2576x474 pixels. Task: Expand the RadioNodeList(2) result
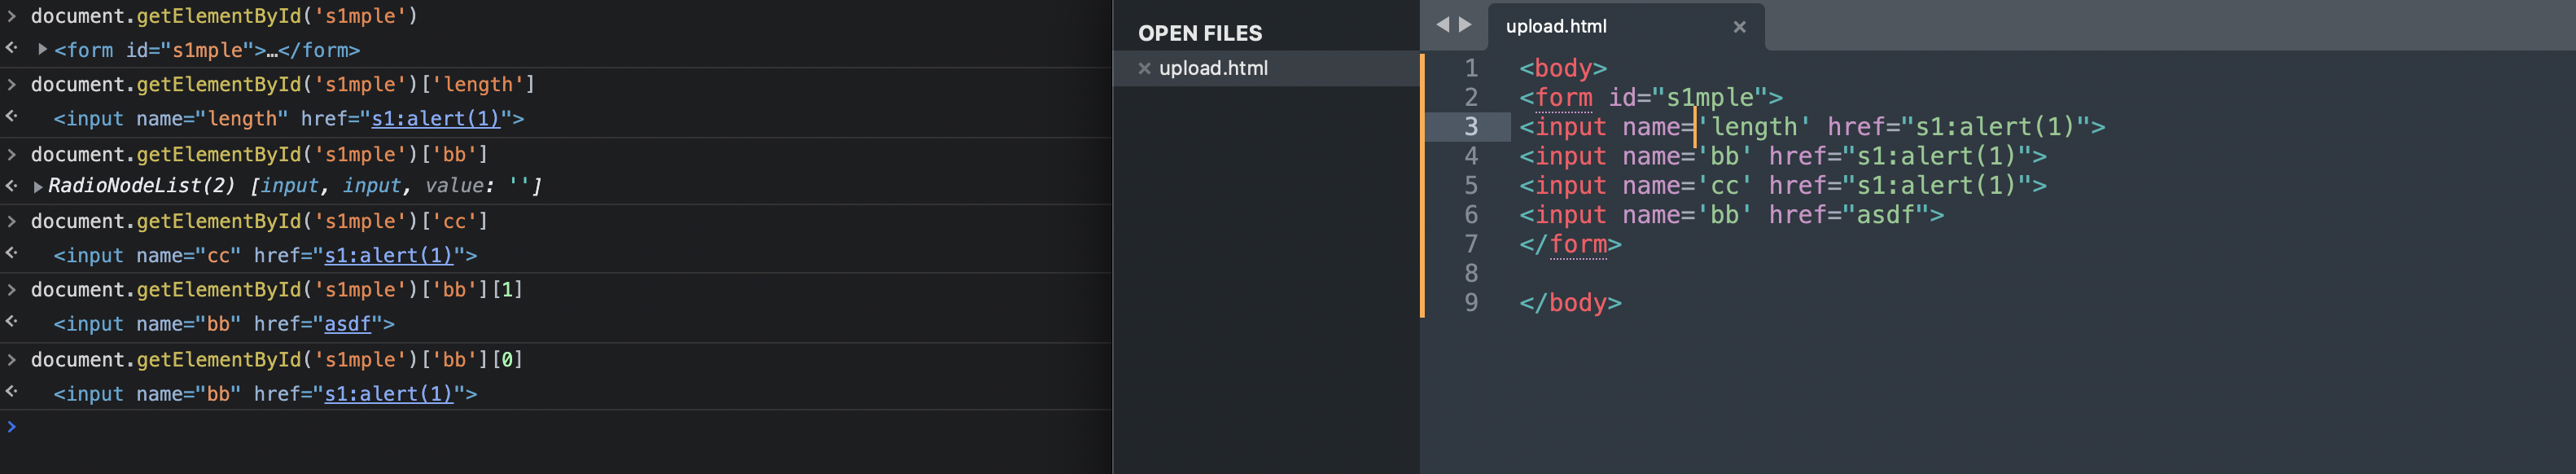(x=38, y=187)
